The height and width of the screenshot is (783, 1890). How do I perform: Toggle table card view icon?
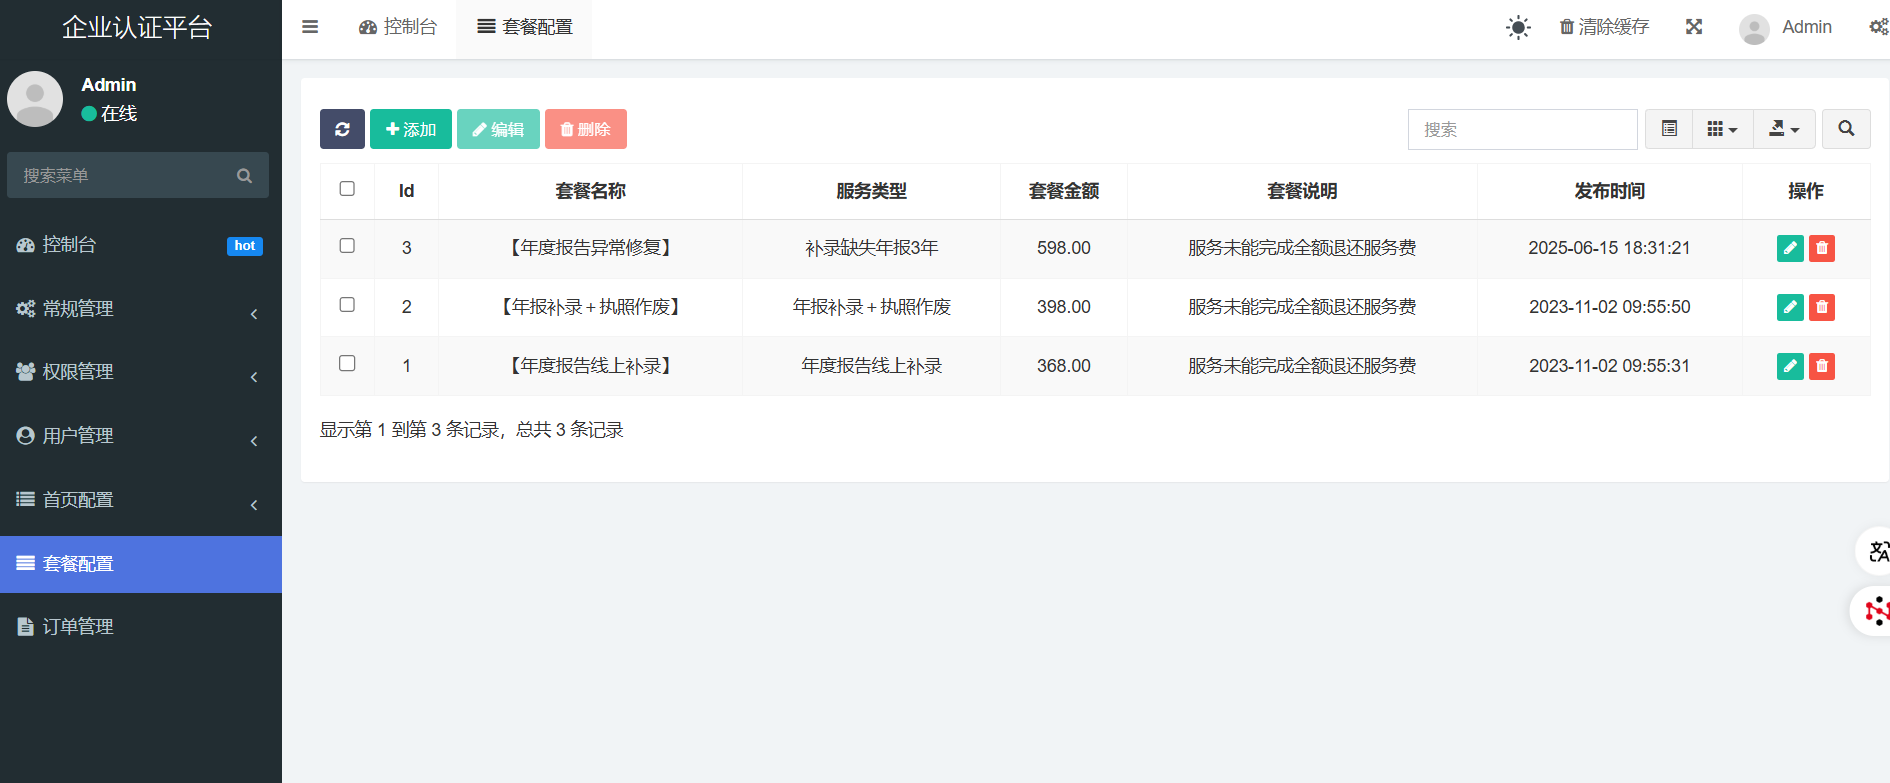point(1669,129)
